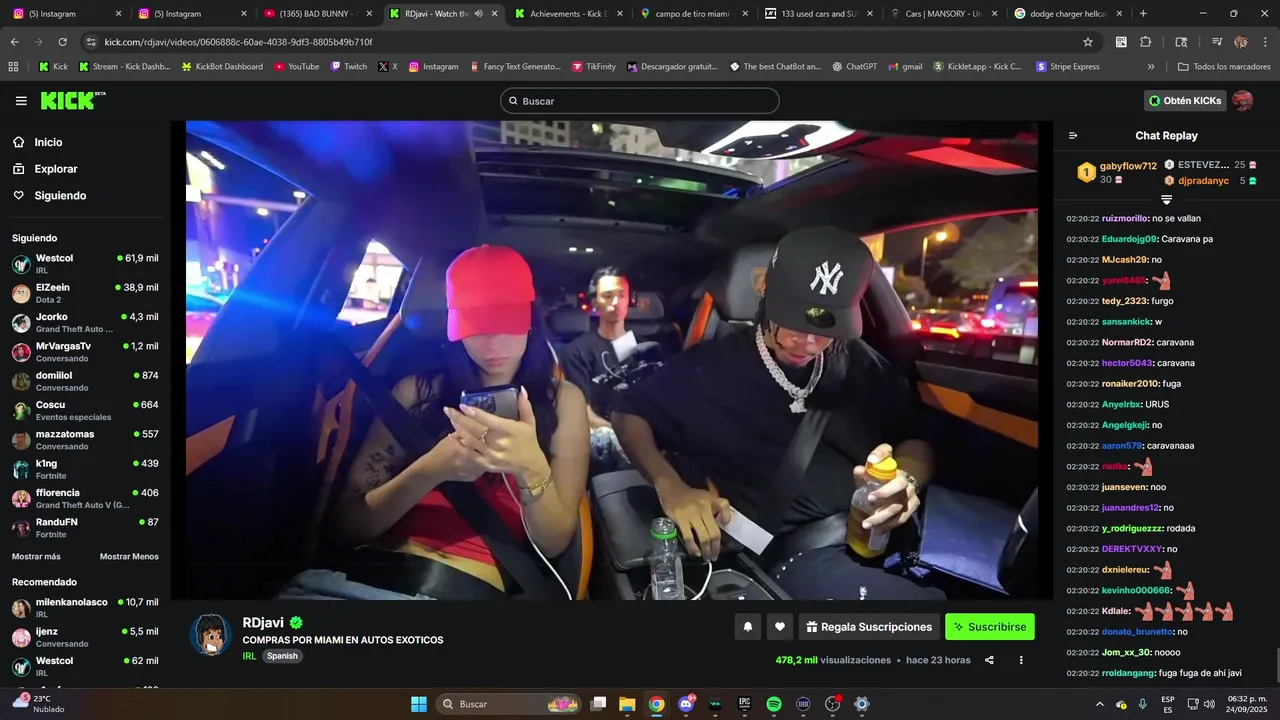Image resolution: width=1280 pixels, height=720 pixels.
Task: Open ijenz recommended channel
Action: [85, 637]
